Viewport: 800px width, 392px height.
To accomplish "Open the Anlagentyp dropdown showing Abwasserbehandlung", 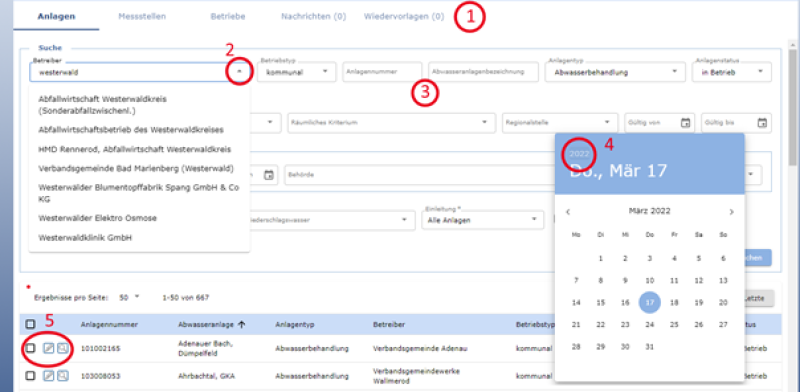I will (x=615, y=72).
